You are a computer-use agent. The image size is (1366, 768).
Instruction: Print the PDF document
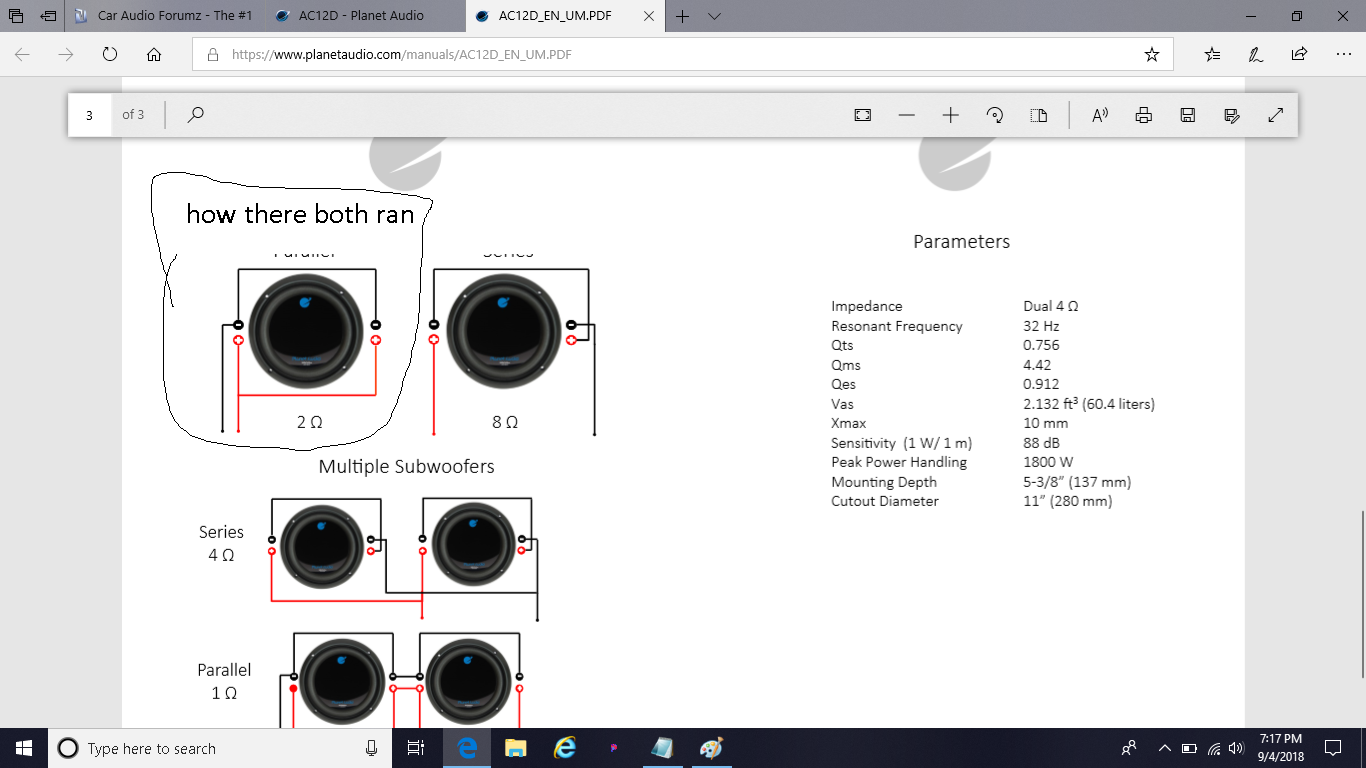(x=1144, y=115)
